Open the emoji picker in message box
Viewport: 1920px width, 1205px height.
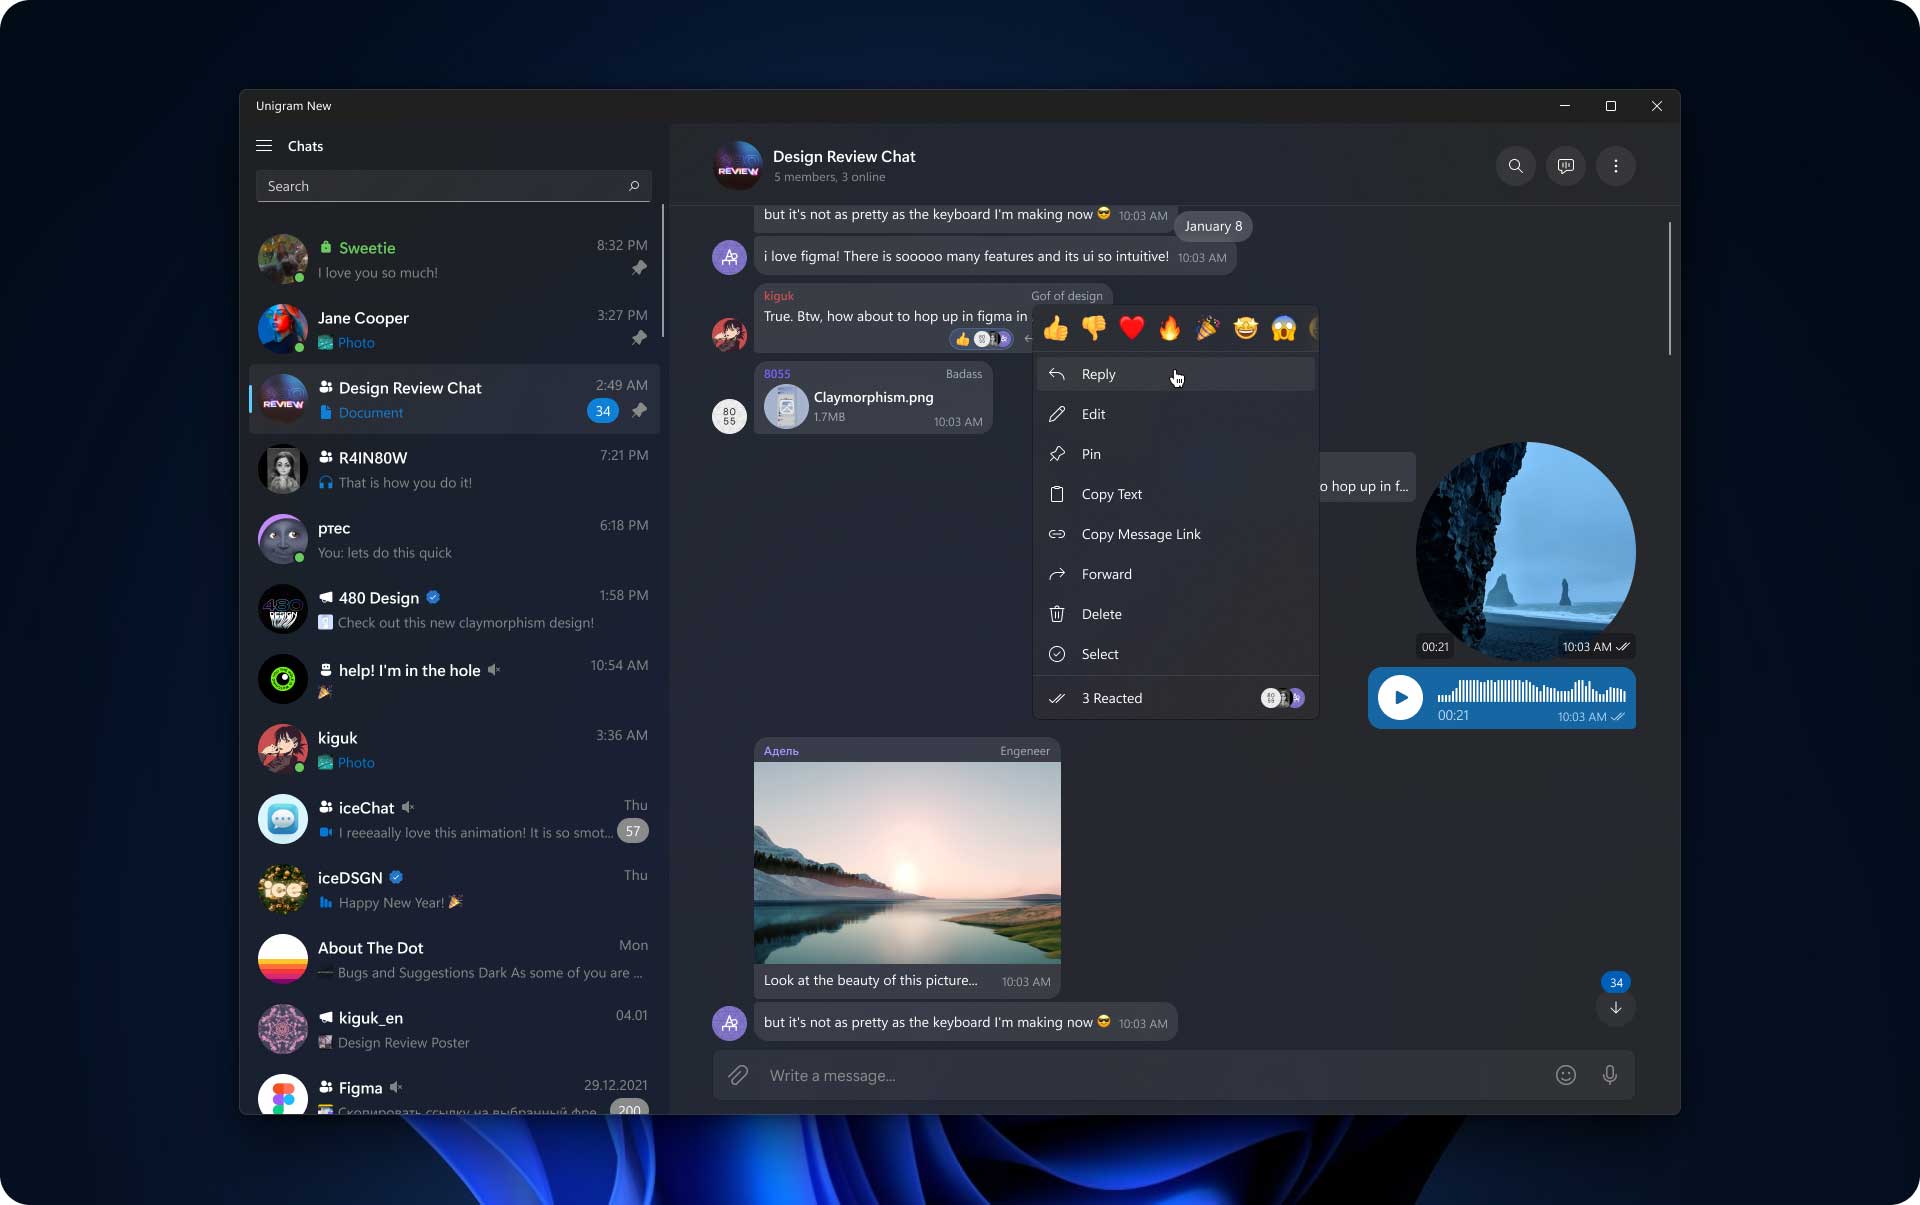1566,1075
